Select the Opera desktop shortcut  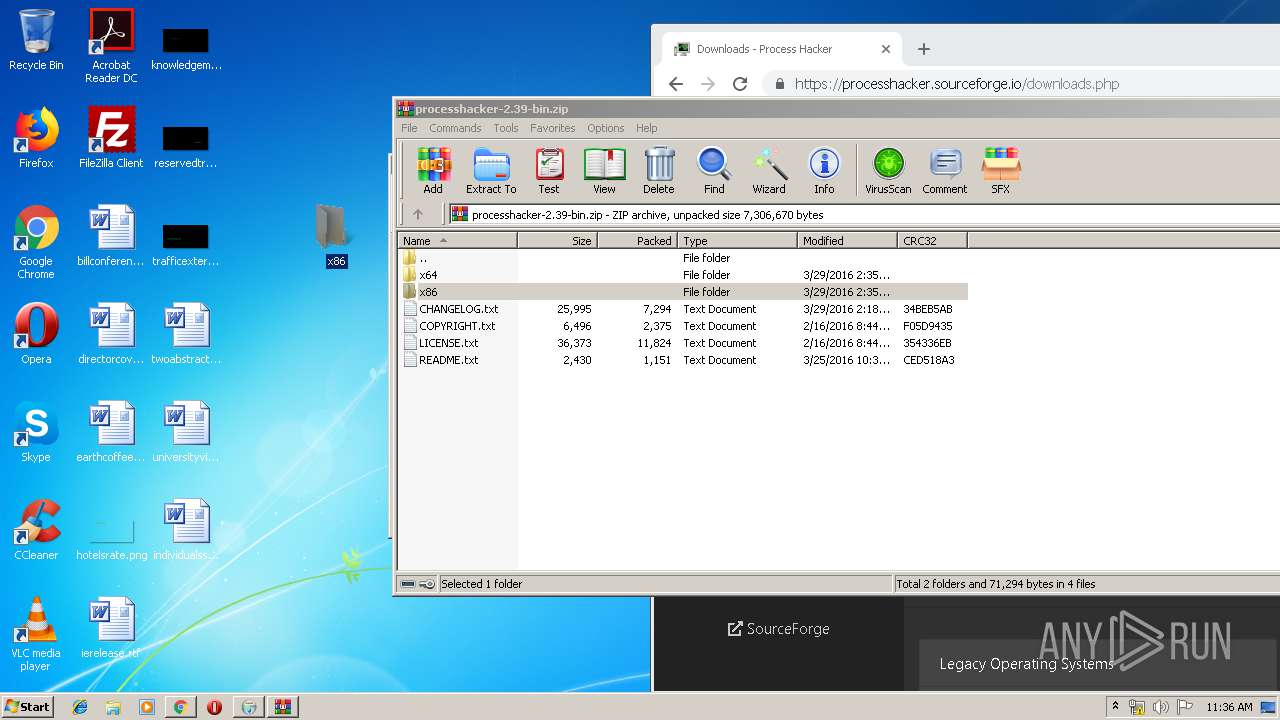(36, 334)
